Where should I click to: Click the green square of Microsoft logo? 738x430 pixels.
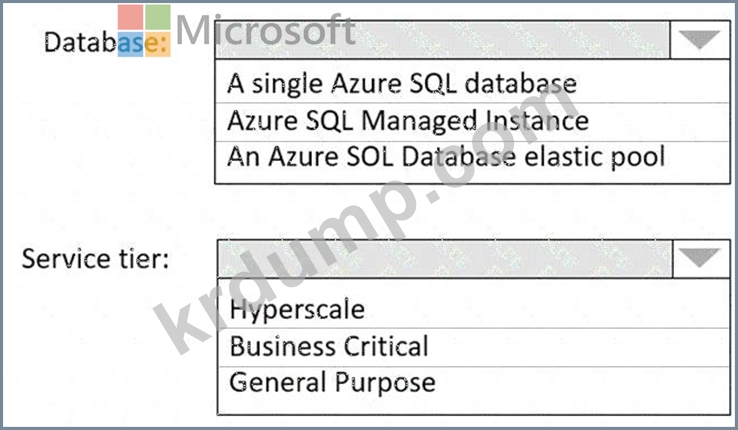point(158,17)
